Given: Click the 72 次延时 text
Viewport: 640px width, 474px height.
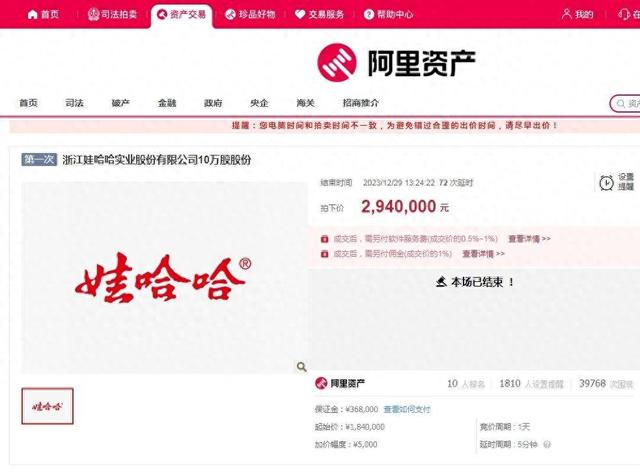Looking at the screenshot, I should pyautogui.click(x=456, y=183).
